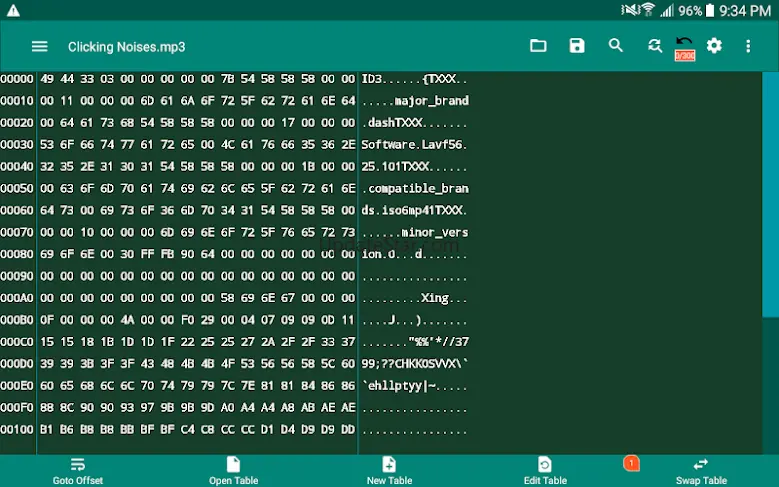Screen dimensions: 779x487
Task: Select offset row 00000
Action: coord(17,79)
